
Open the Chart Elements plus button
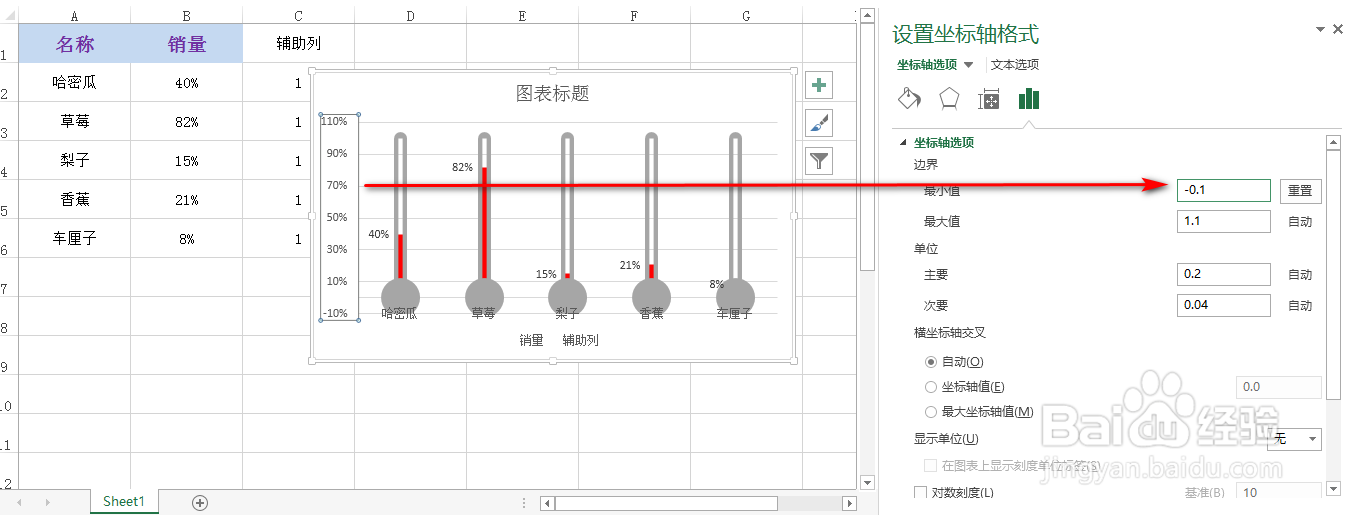pos(819,85)
